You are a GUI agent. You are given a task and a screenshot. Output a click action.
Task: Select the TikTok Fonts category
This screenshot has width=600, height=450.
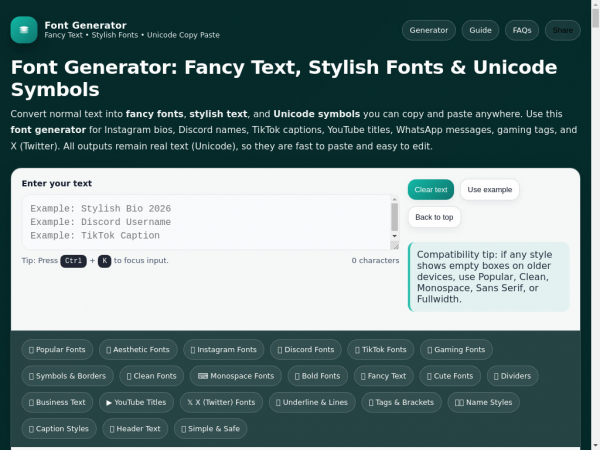(x=380, y=350)
